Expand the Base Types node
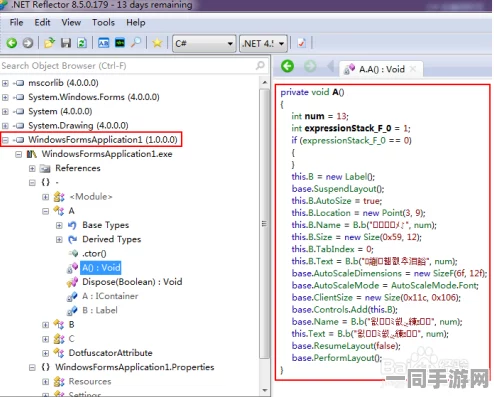494x397 pixels. click(59, 225)
